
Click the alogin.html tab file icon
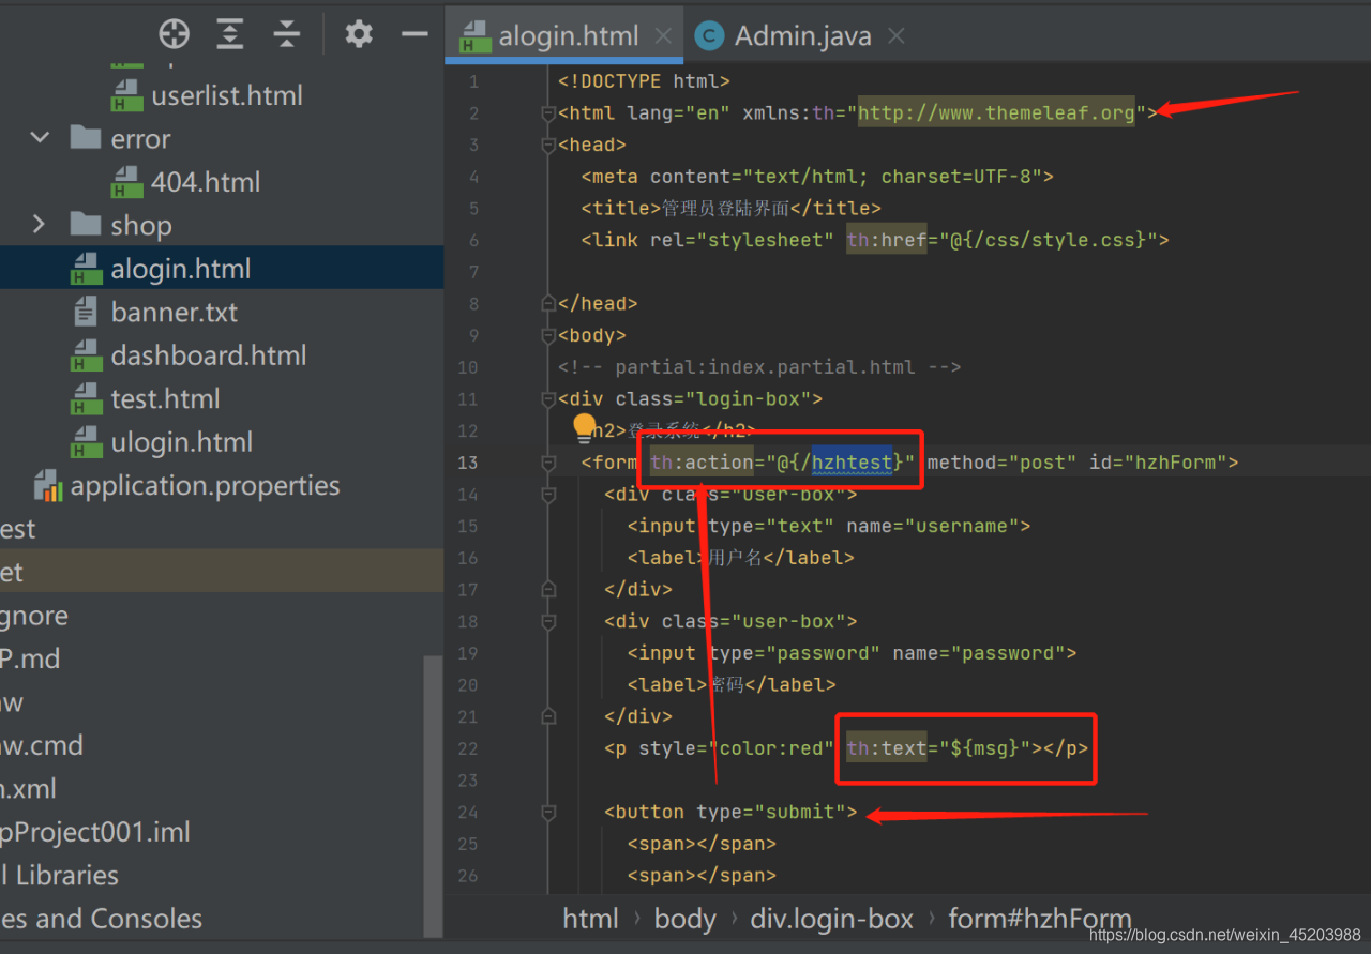475,37
